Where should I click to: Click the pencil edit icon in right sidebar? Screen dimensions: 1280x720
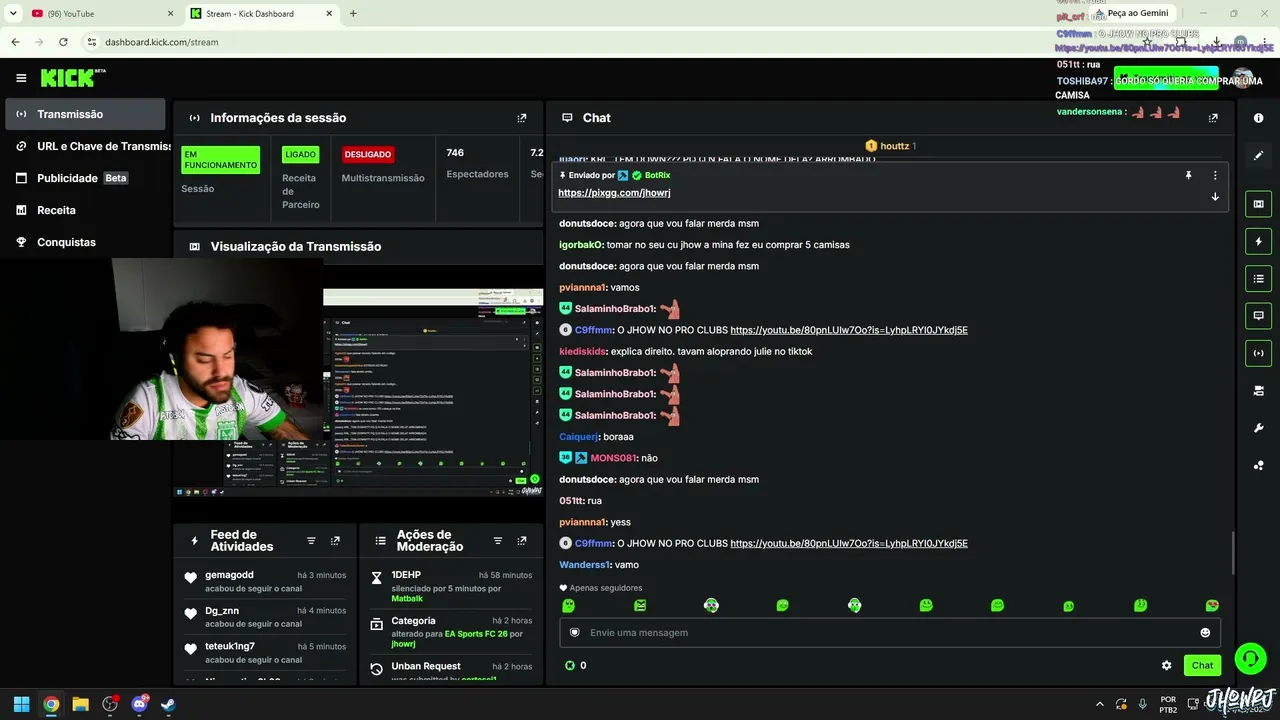click(1258, 155)
